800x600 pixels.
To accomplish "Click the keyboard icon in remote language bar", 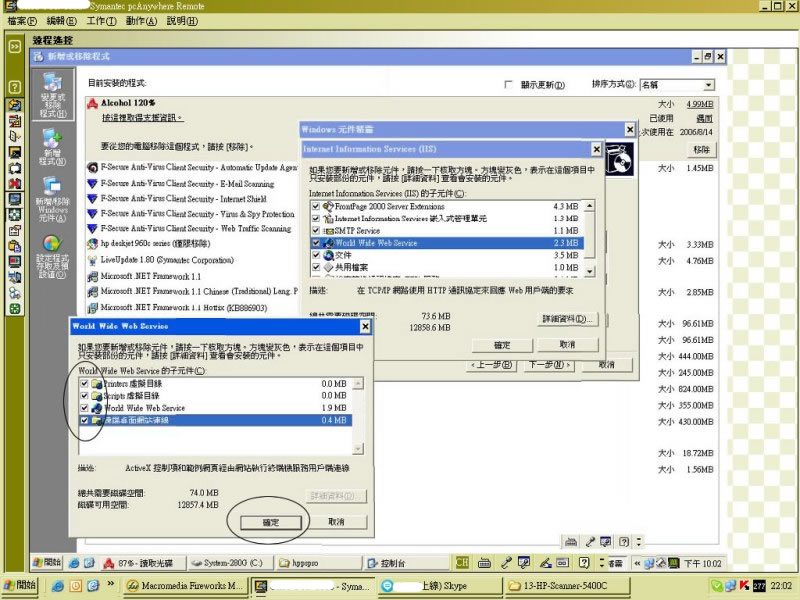I will 484,563.
